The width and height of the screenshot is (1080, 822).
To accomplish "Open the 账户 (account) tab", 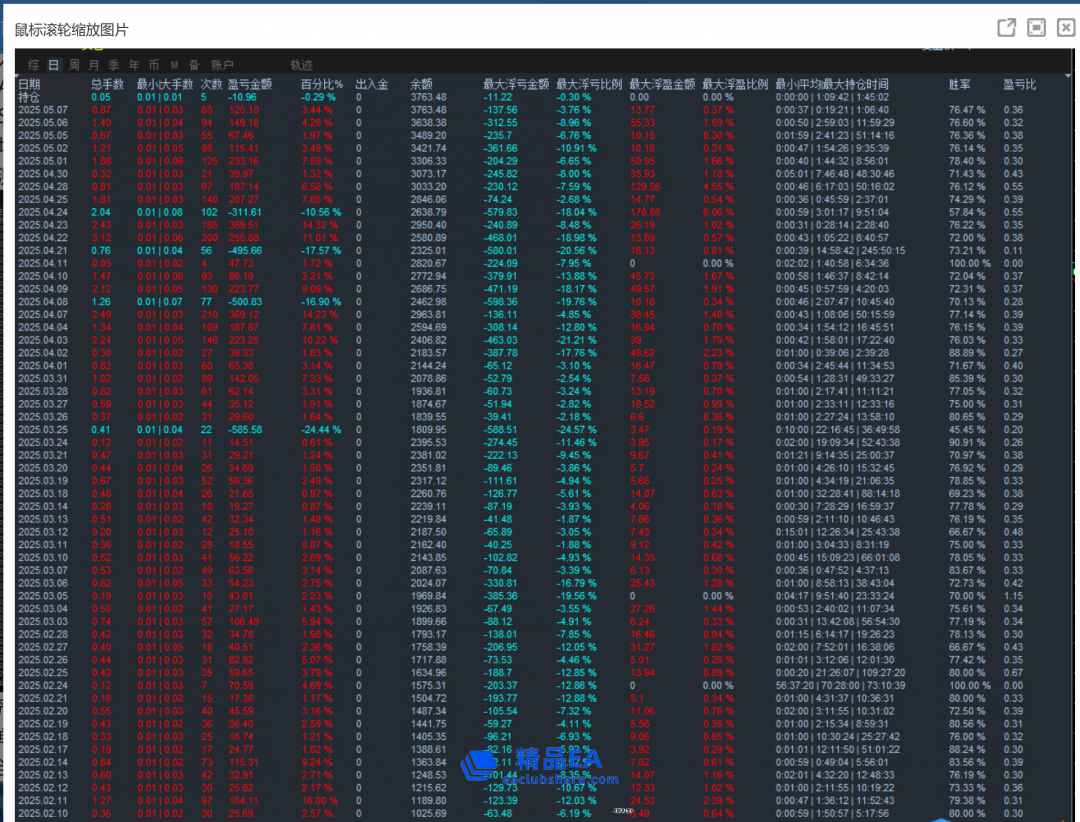I will click(x=222, y=65).
